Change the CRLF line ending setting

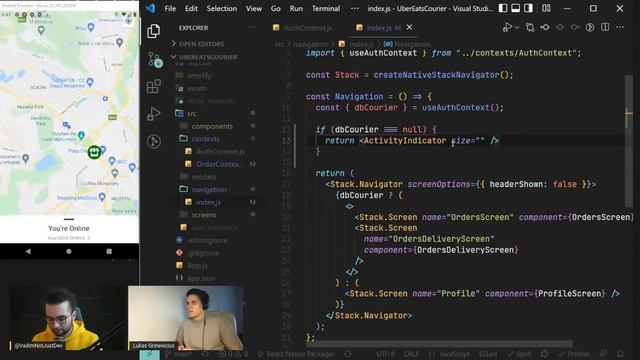(x=411, y=354)
